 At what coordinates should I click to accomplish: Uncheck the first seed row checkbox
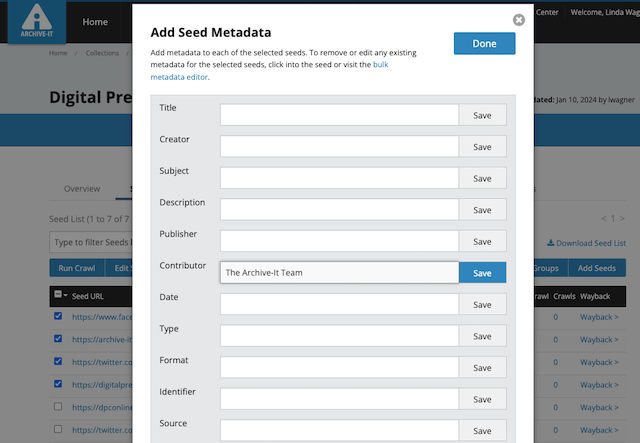tap(58, 317)
